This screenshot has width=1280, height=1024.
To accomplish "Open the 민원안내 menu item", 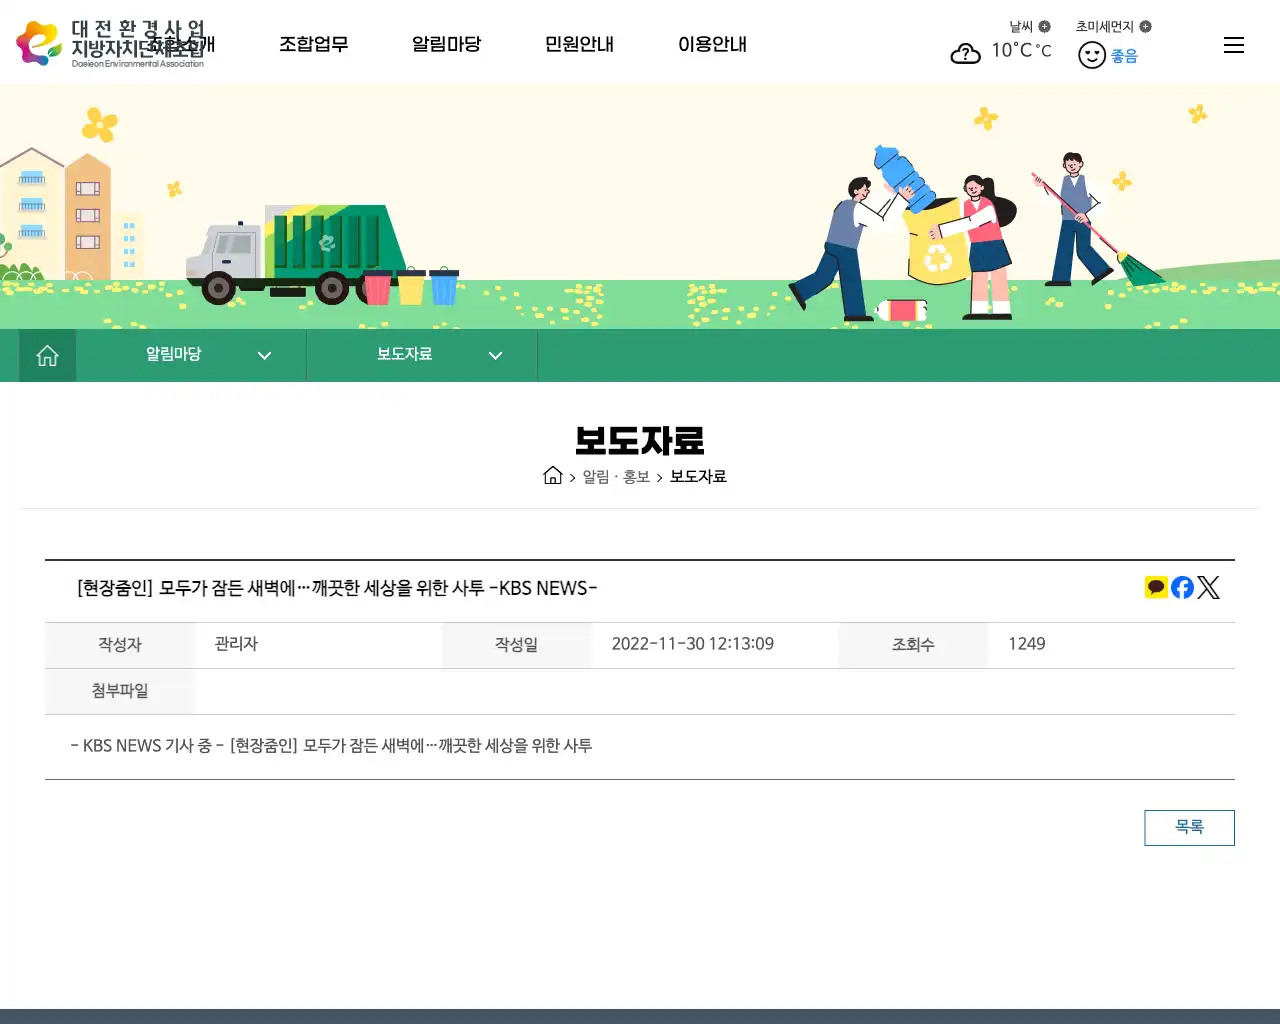I will 579,44.
